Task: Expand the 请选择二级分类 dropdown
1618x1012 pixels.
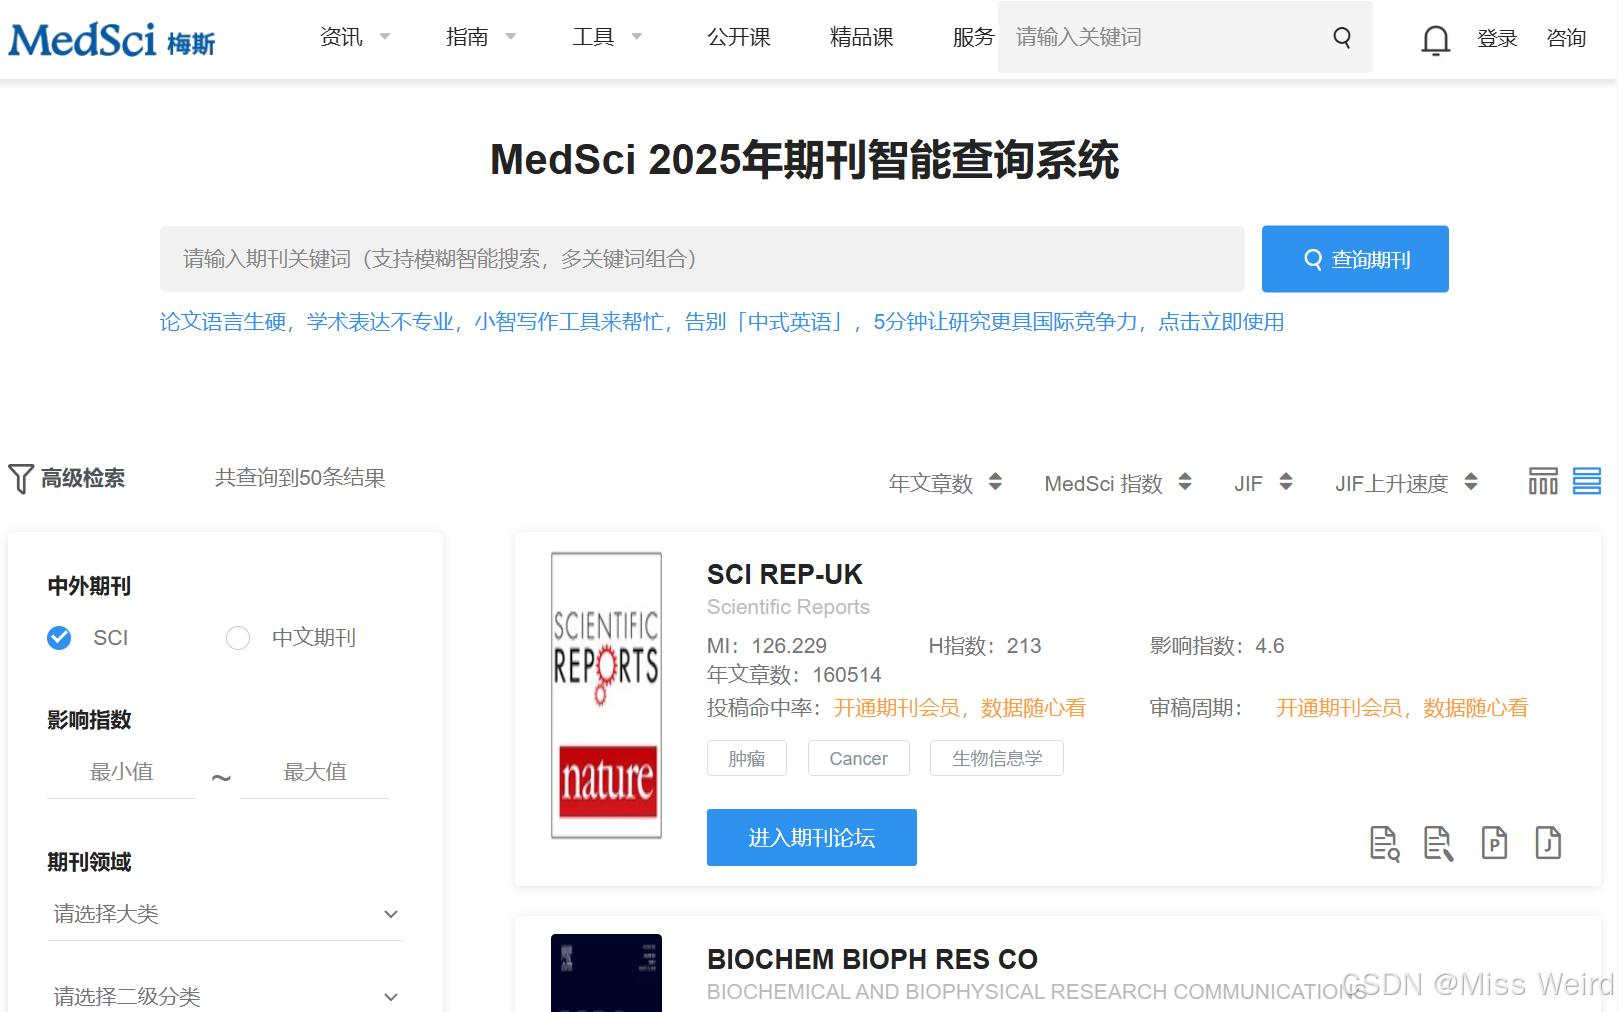Action: coord(225,996)
